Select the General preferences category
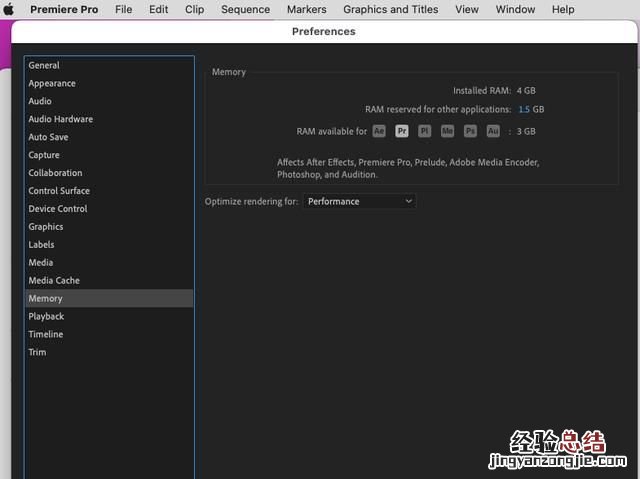Viewport: 640px width, 479px height. [44, 65]
